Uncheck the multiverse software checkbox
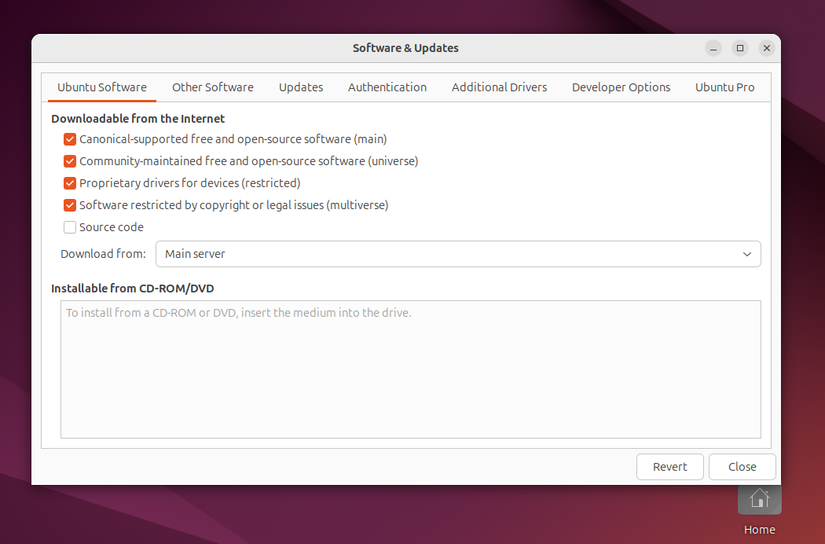 pos(70,206)
